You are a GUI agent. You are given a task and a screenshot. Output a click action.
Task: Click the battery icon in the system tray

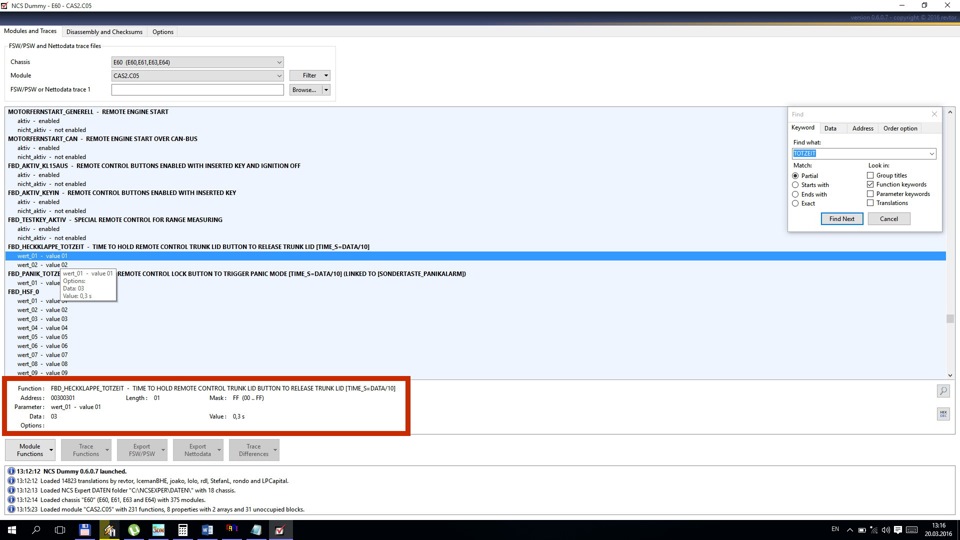[x=861, y=530]
